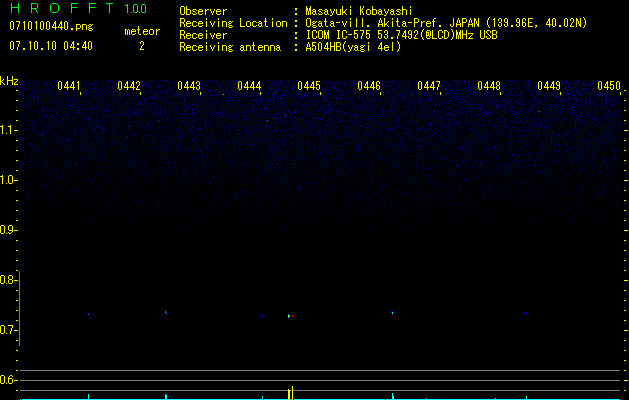Click the meteor count value 2
629x400 pixels.
(x=142, y=46)
